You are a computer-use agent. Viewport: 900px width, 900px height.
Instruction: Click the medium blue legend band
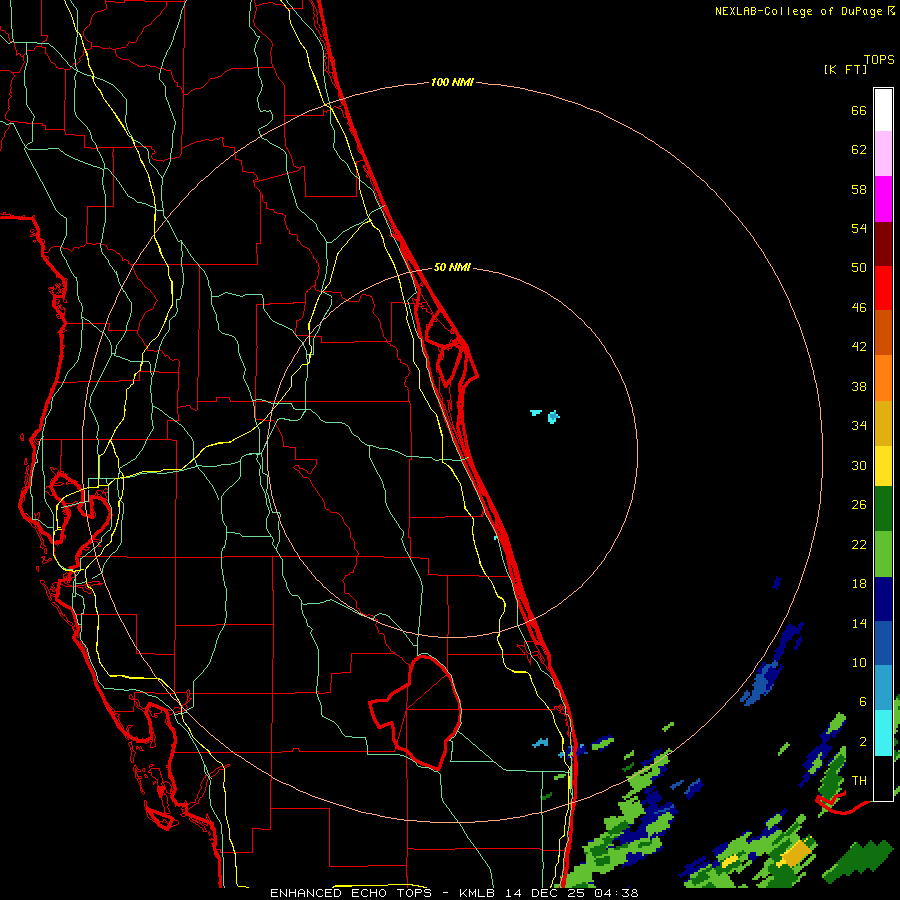[883, 643]
